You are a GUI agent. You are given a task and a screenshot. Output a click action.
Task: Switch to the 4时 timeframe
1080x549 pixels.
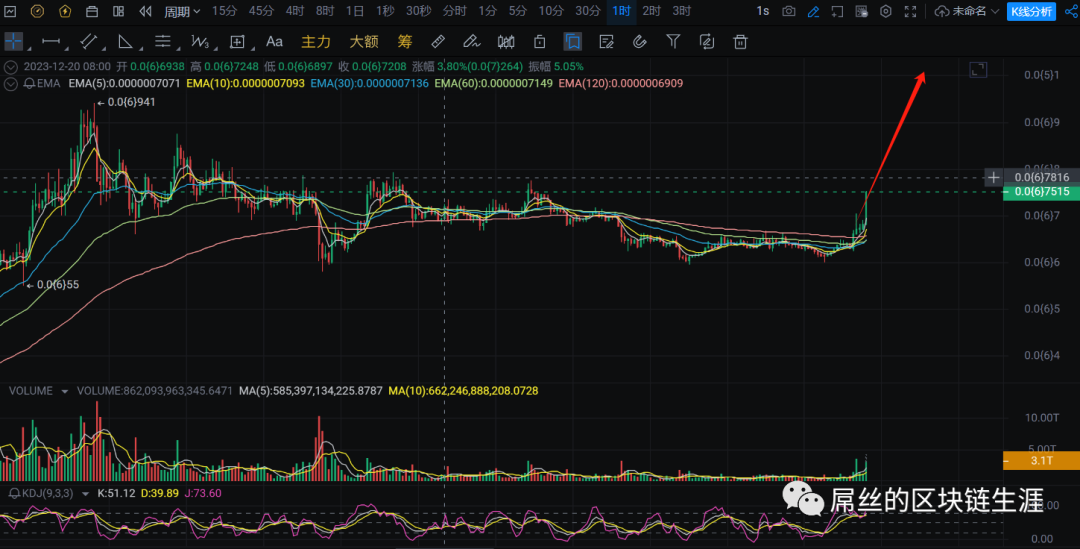(295, 12)
